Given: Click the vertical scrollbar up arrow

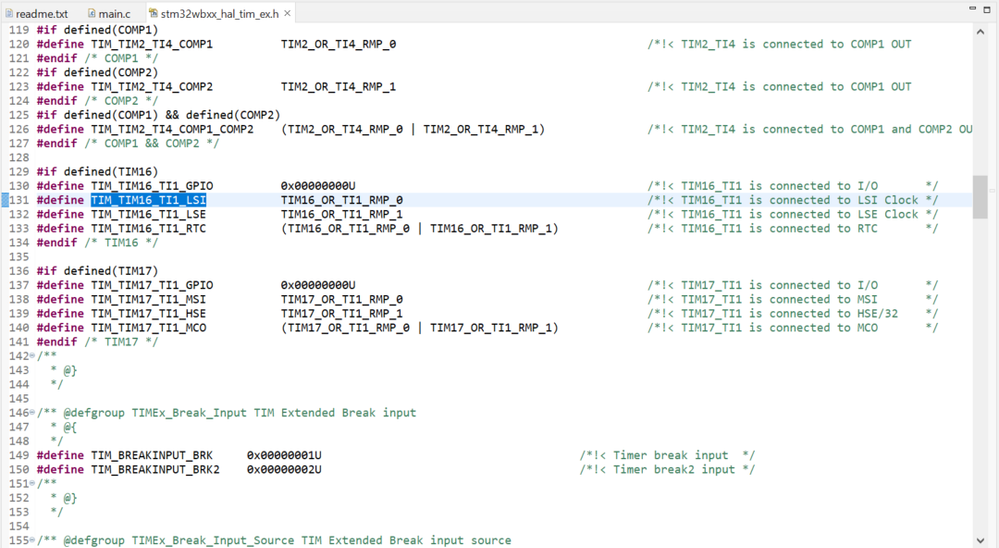Looking at the screenshot, I should click(980, 31).
